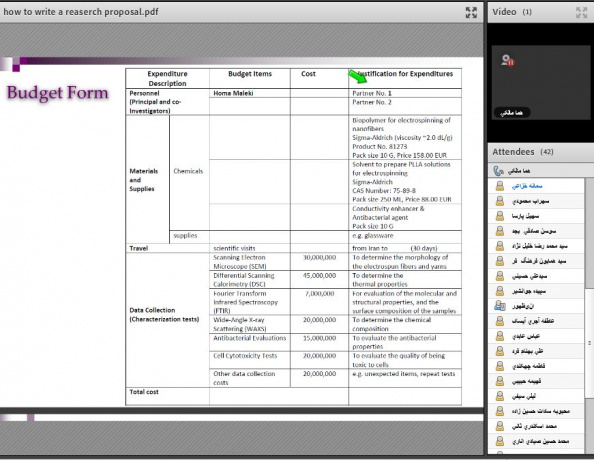
Task: Click the 45,000,000 cost for DSC
Action: coord(319,275)
